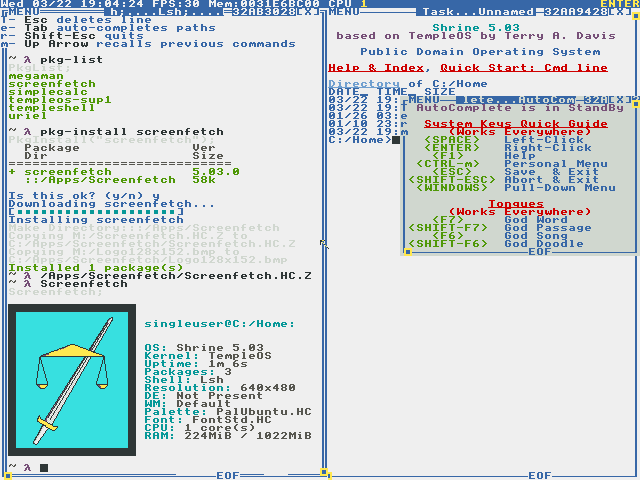The height and width of the screenshot is (480, 640).
Task: Click the Tongues heading link
Action: (x=516, y=204)
